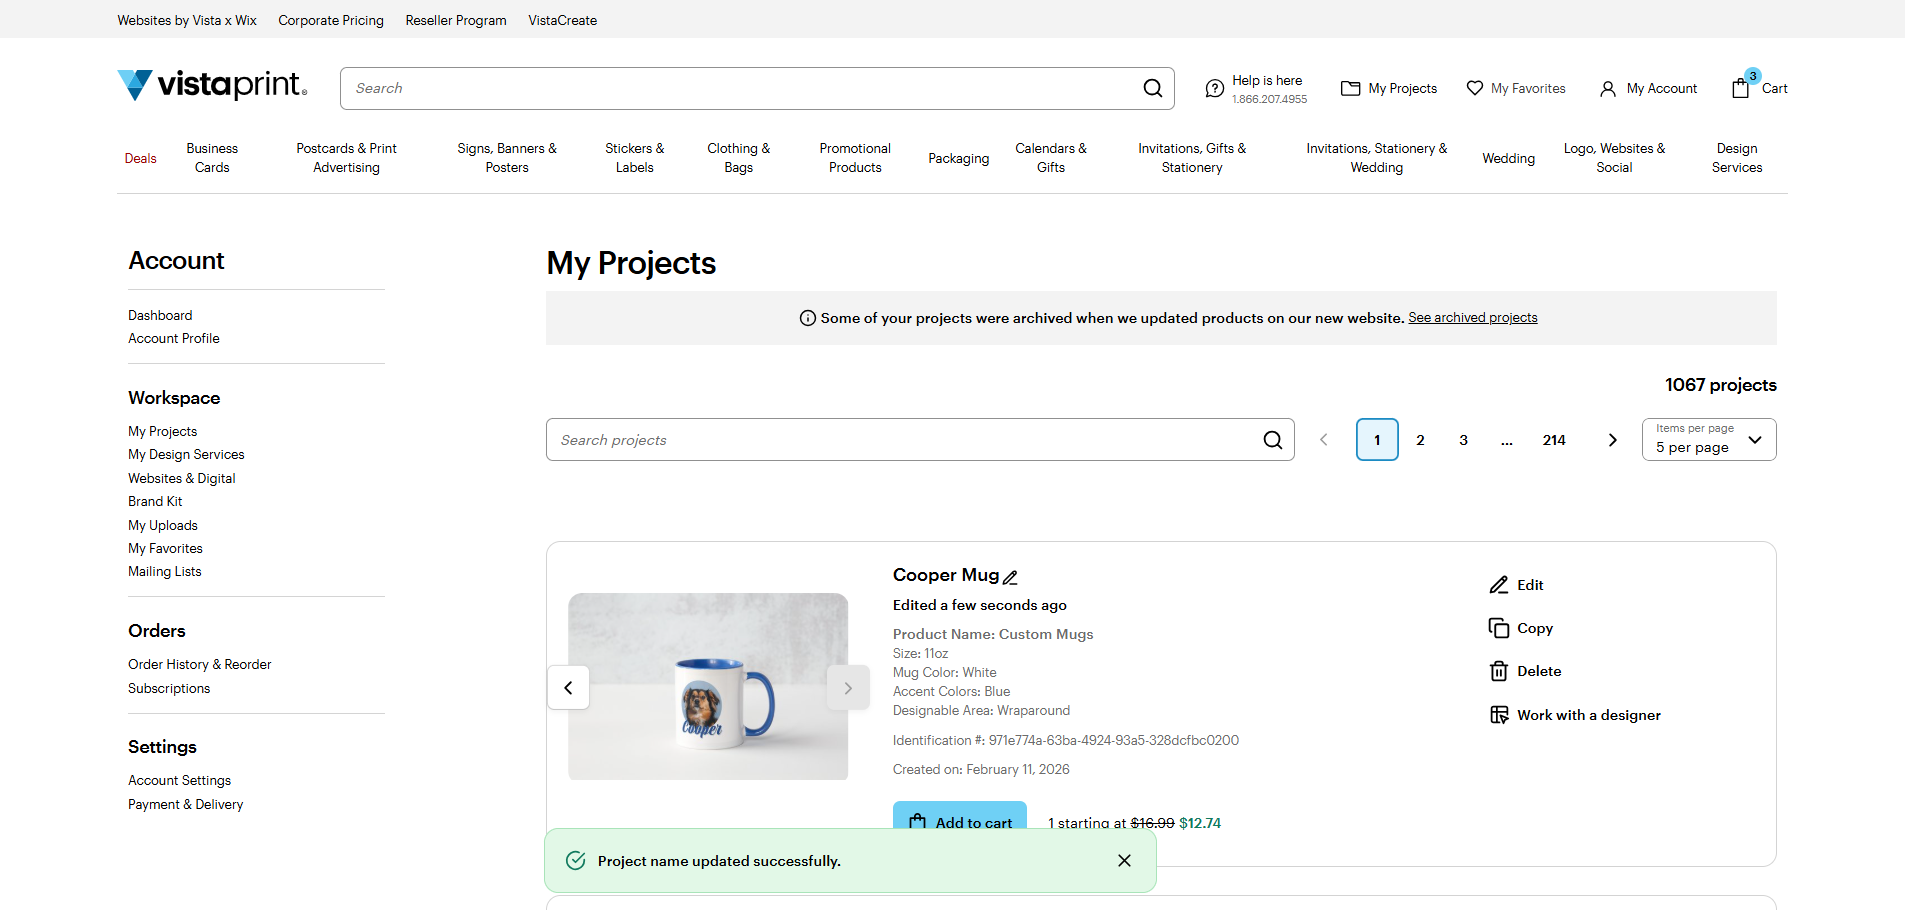
Task: Open Subscriptions in Orders sidebar
Action: 169,688
